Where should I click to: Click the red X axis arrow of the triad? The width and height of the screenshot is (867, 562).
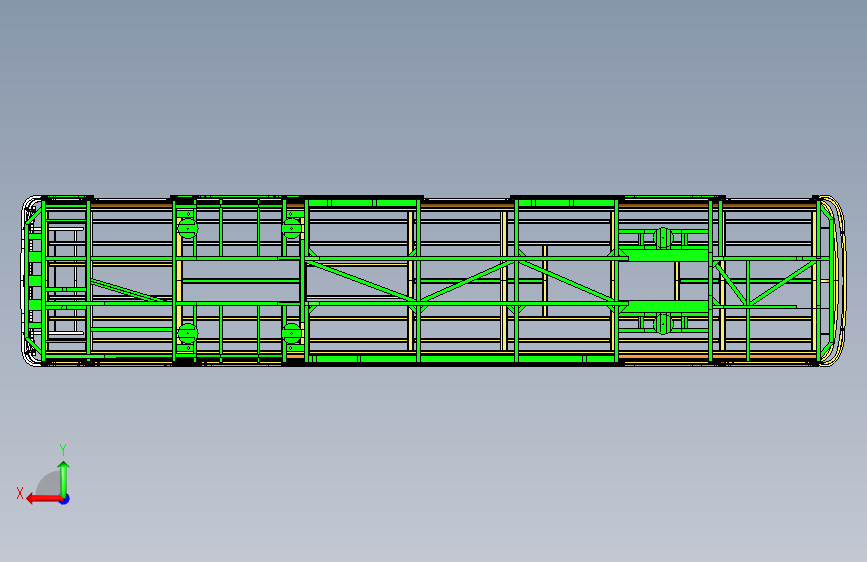(x=44, y=499)
